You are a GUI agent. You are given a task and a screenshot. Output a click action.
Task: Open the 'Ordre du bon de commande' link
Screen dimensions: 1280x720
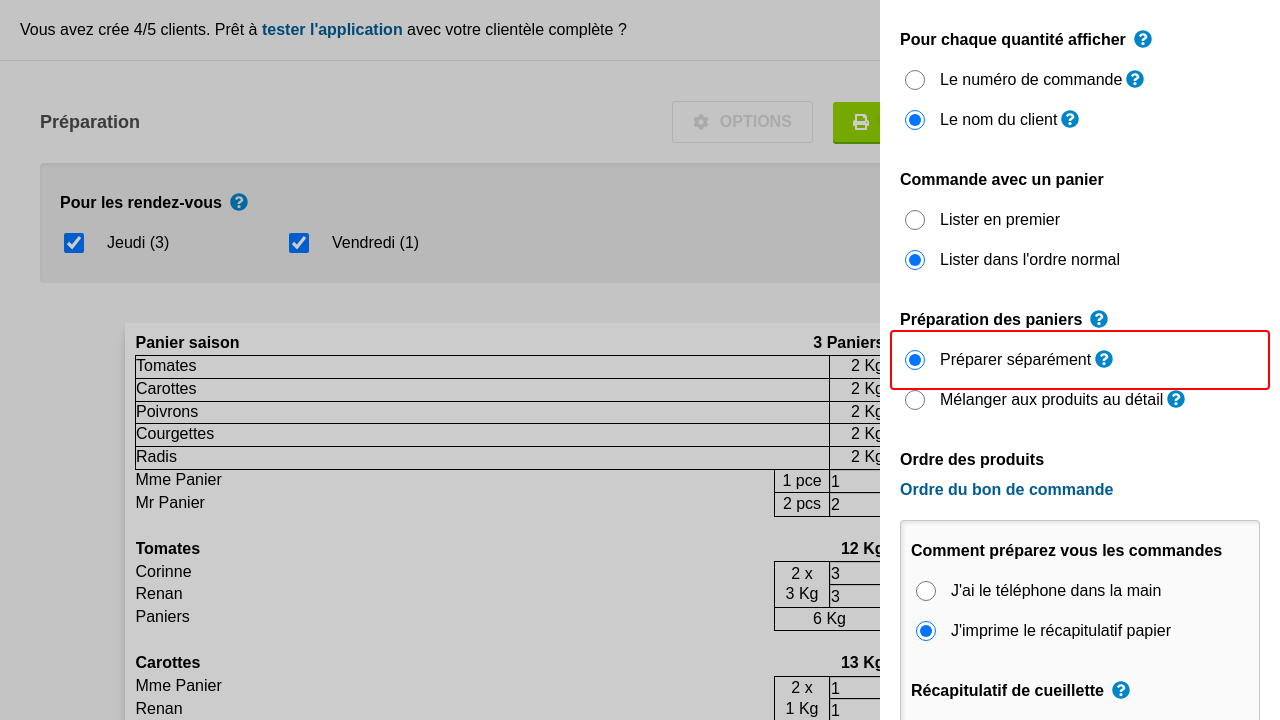click(1006, 490)
